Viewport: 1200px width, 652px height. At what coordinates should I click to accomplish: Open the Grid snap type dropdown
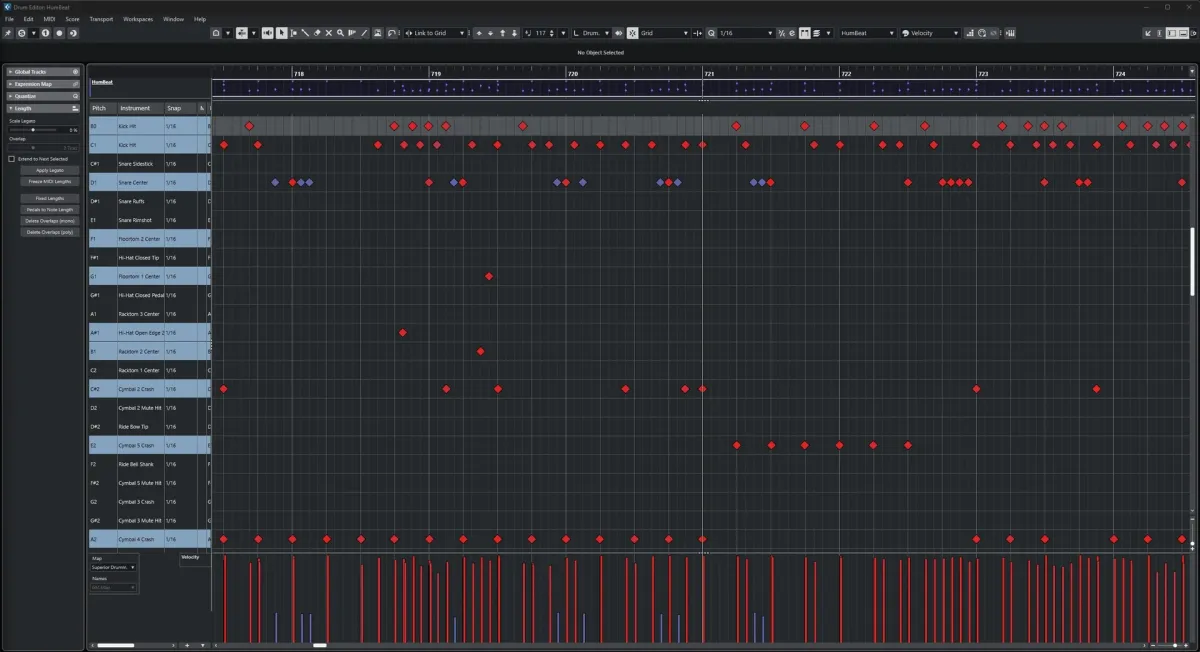coord(665,33)
